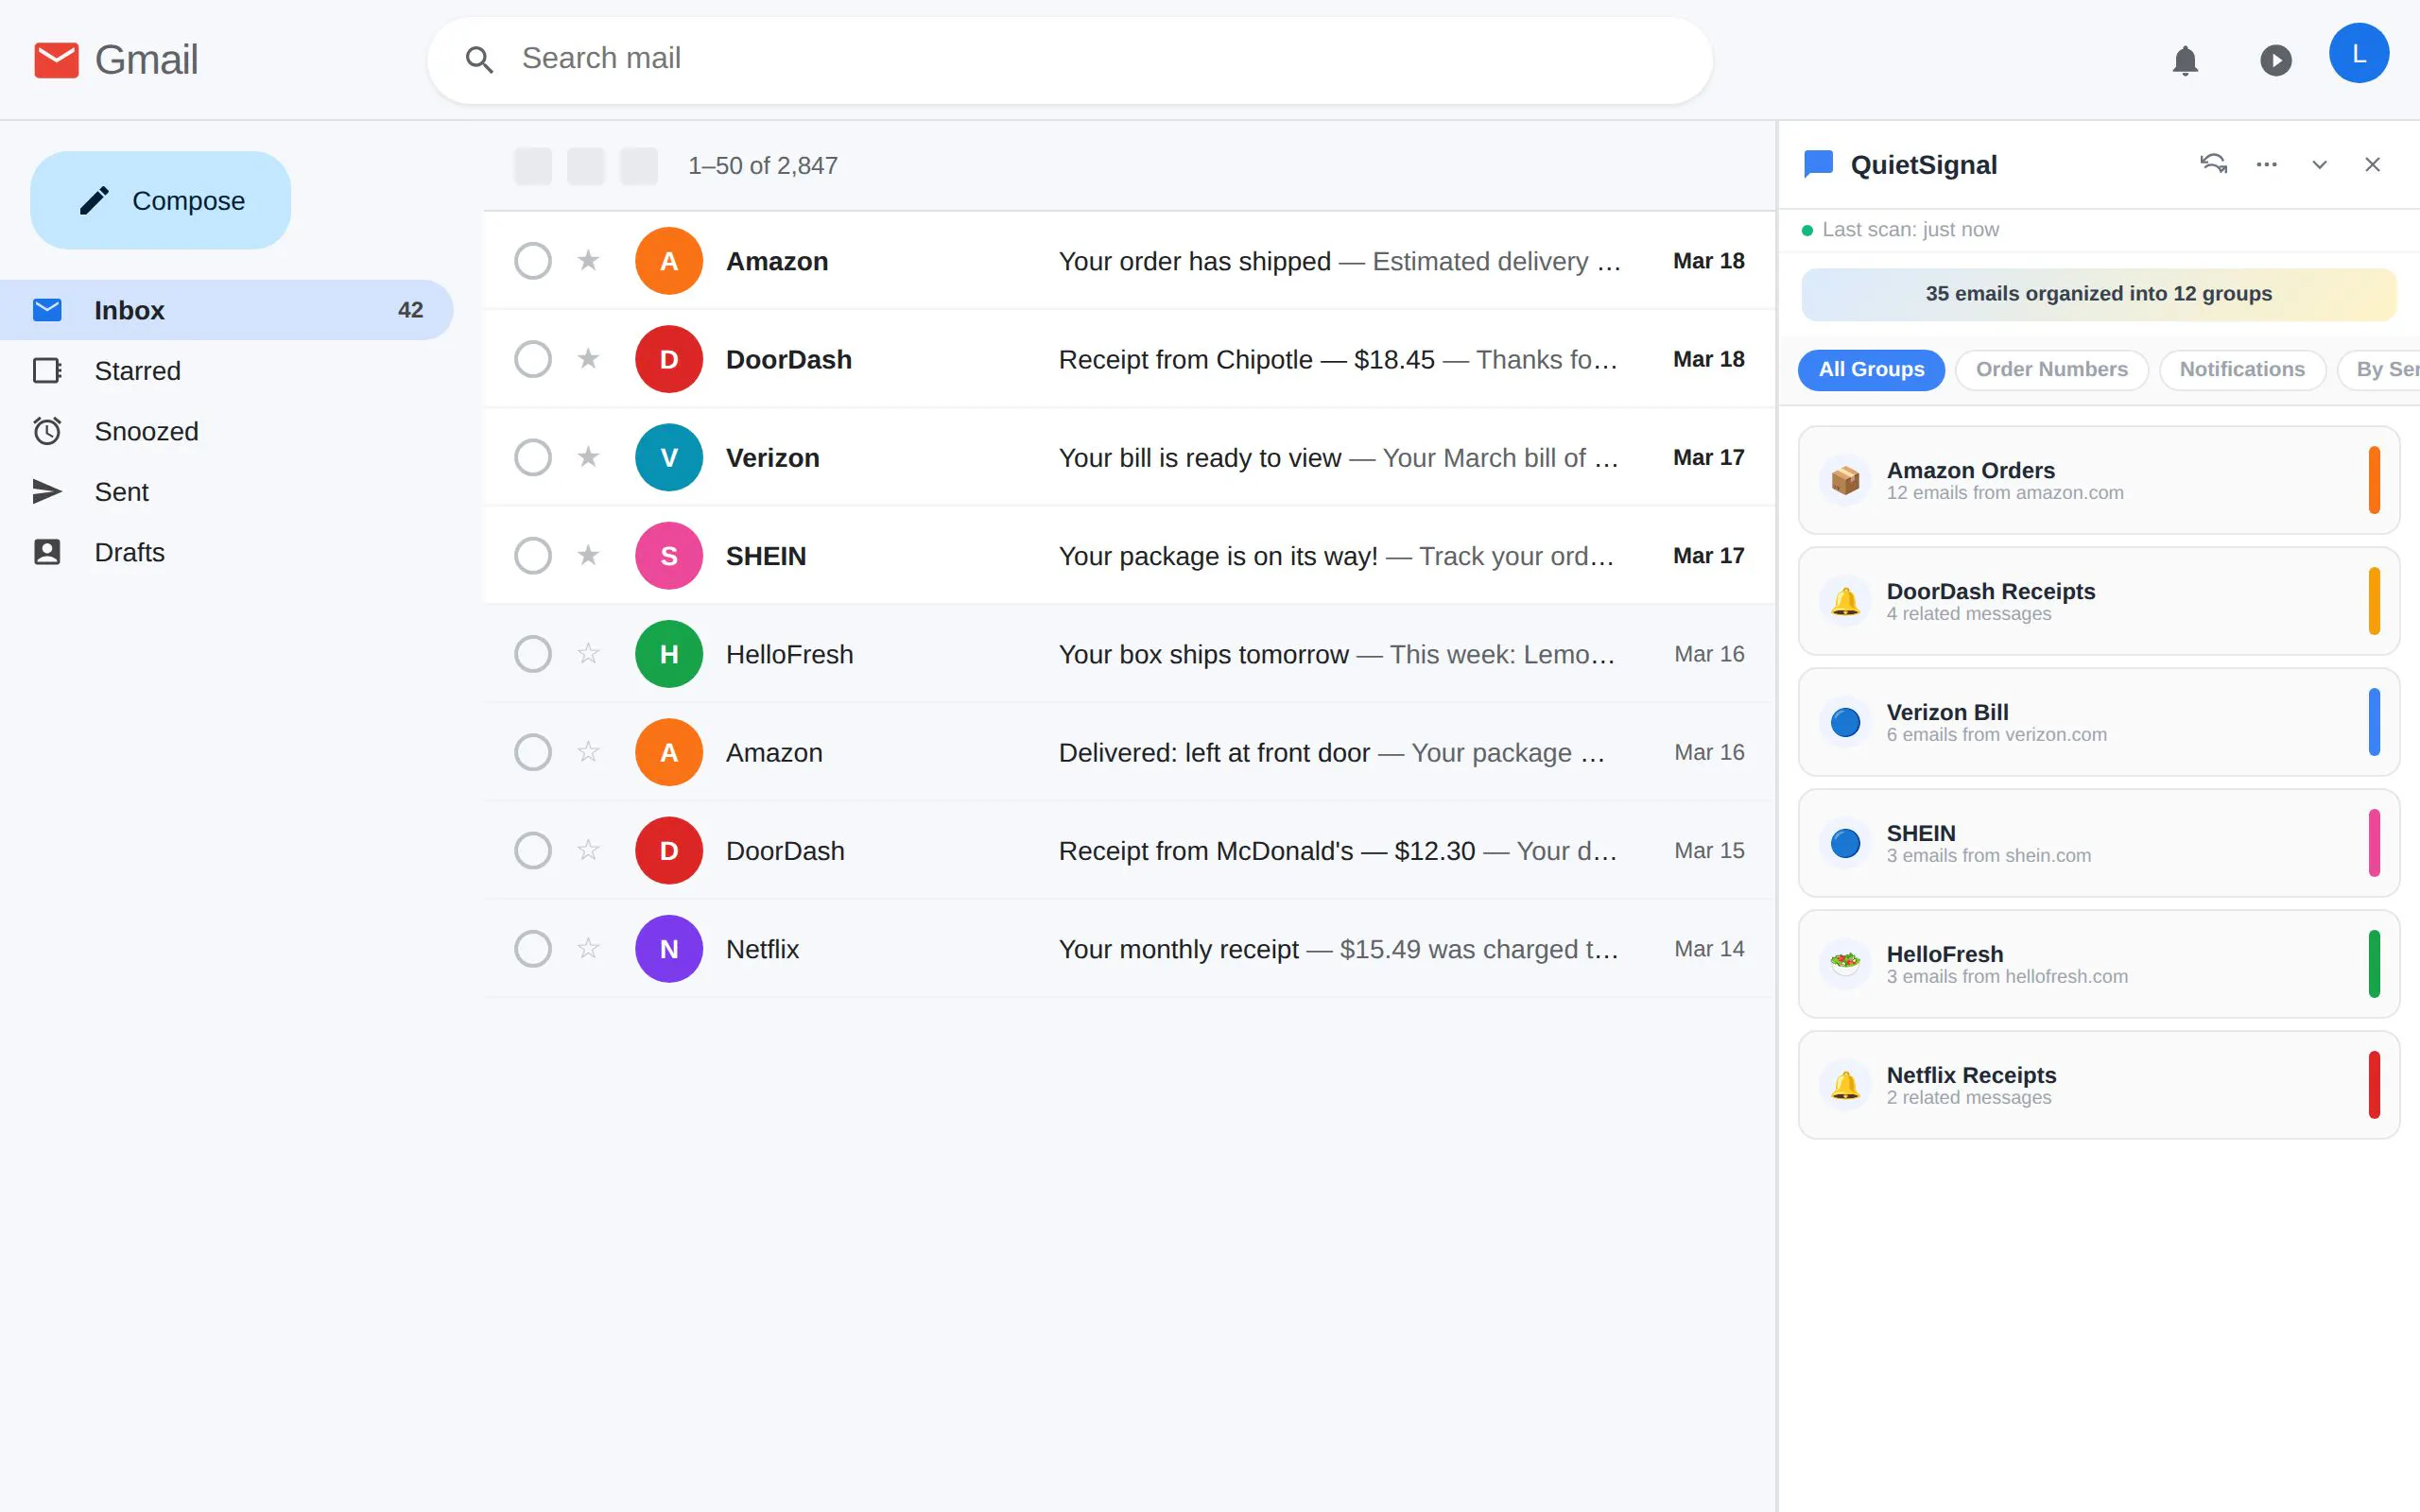Click the SHEIN S avatar
The height and width of the screenshot is (1512, 2420).
[x=669, y=556]
